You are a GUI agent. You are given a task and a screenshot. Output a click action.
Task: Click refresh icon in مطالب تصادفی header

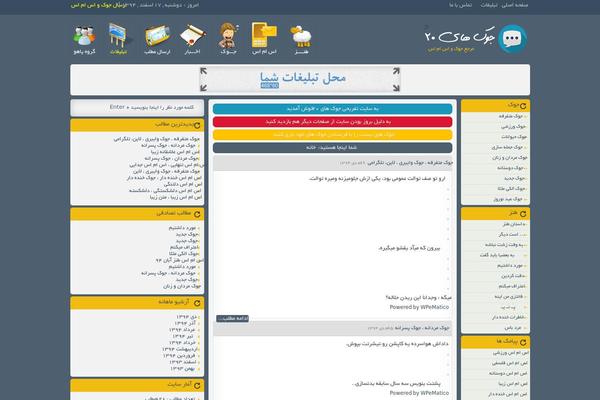[x=197, y=214]
